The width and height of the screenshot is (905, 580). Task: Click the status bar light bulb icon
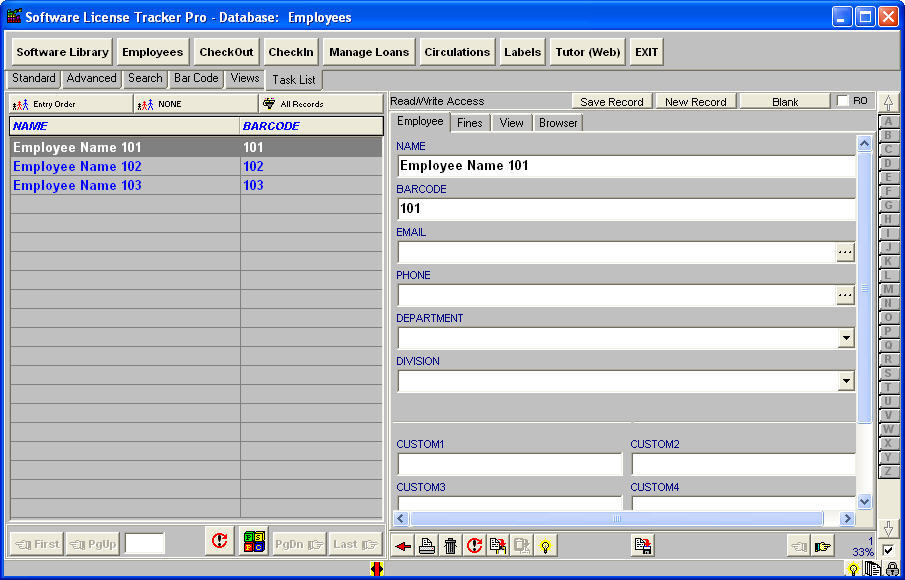852,569
